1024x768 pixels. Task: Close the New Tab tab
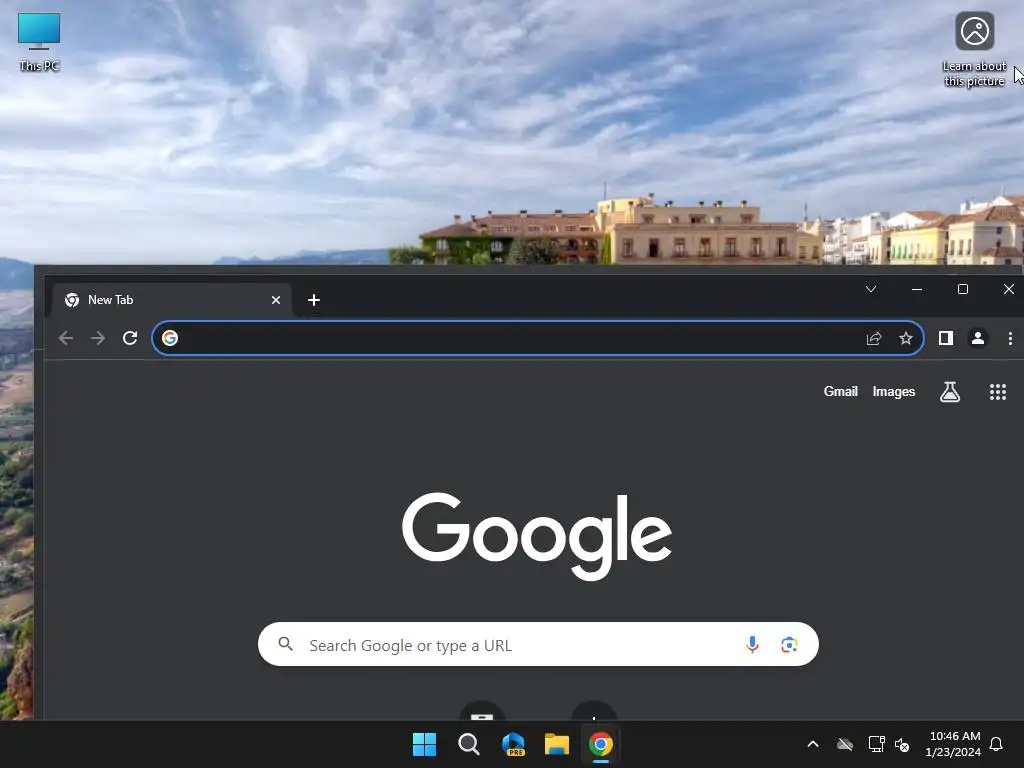pyautogui.click(x=276, y=300)
